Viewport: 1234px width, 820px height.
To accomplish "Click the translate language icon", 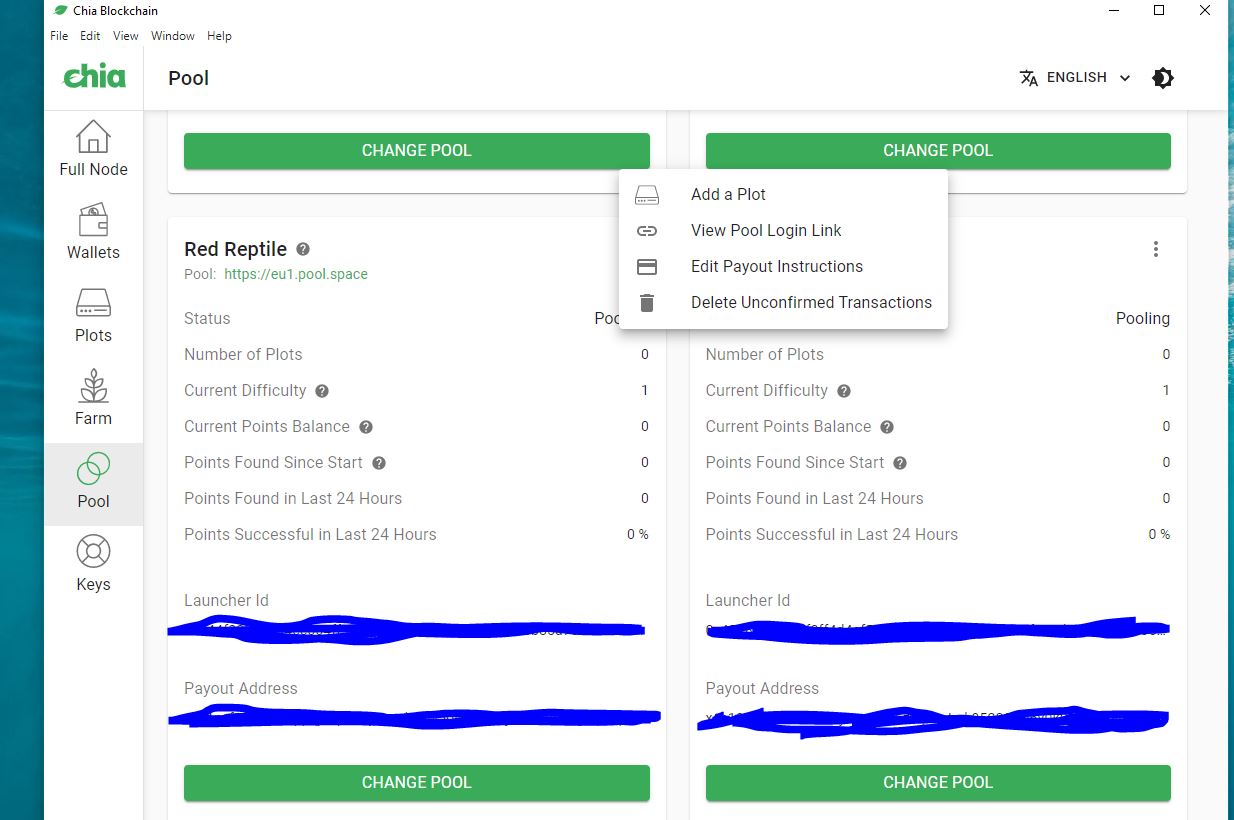I will 1028,78.
